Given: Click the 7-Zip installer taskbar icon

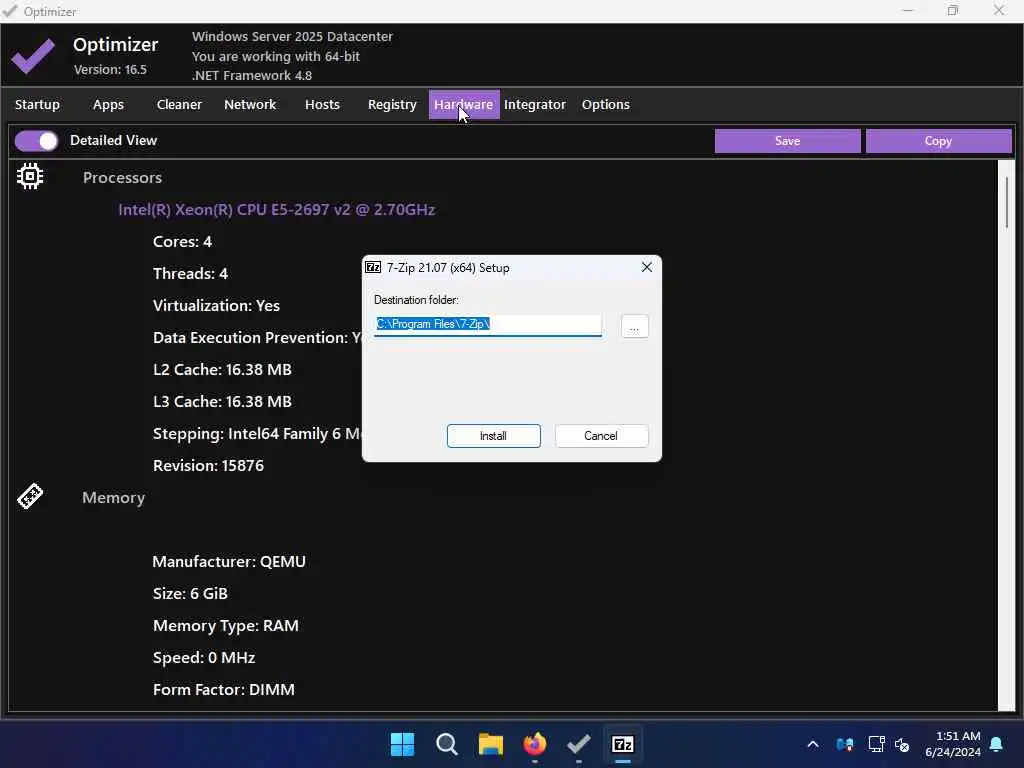Looking at the screenshot, I should [623, 744].
